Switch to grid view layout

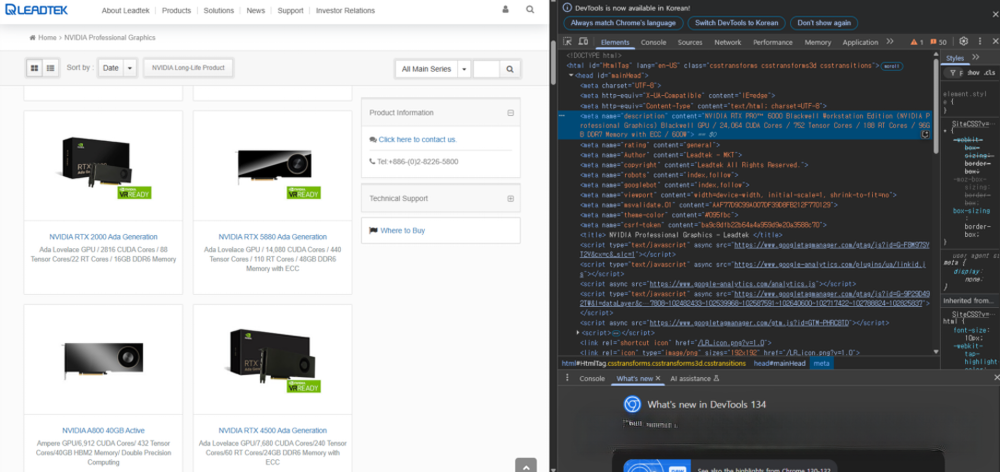pos(34,68)
